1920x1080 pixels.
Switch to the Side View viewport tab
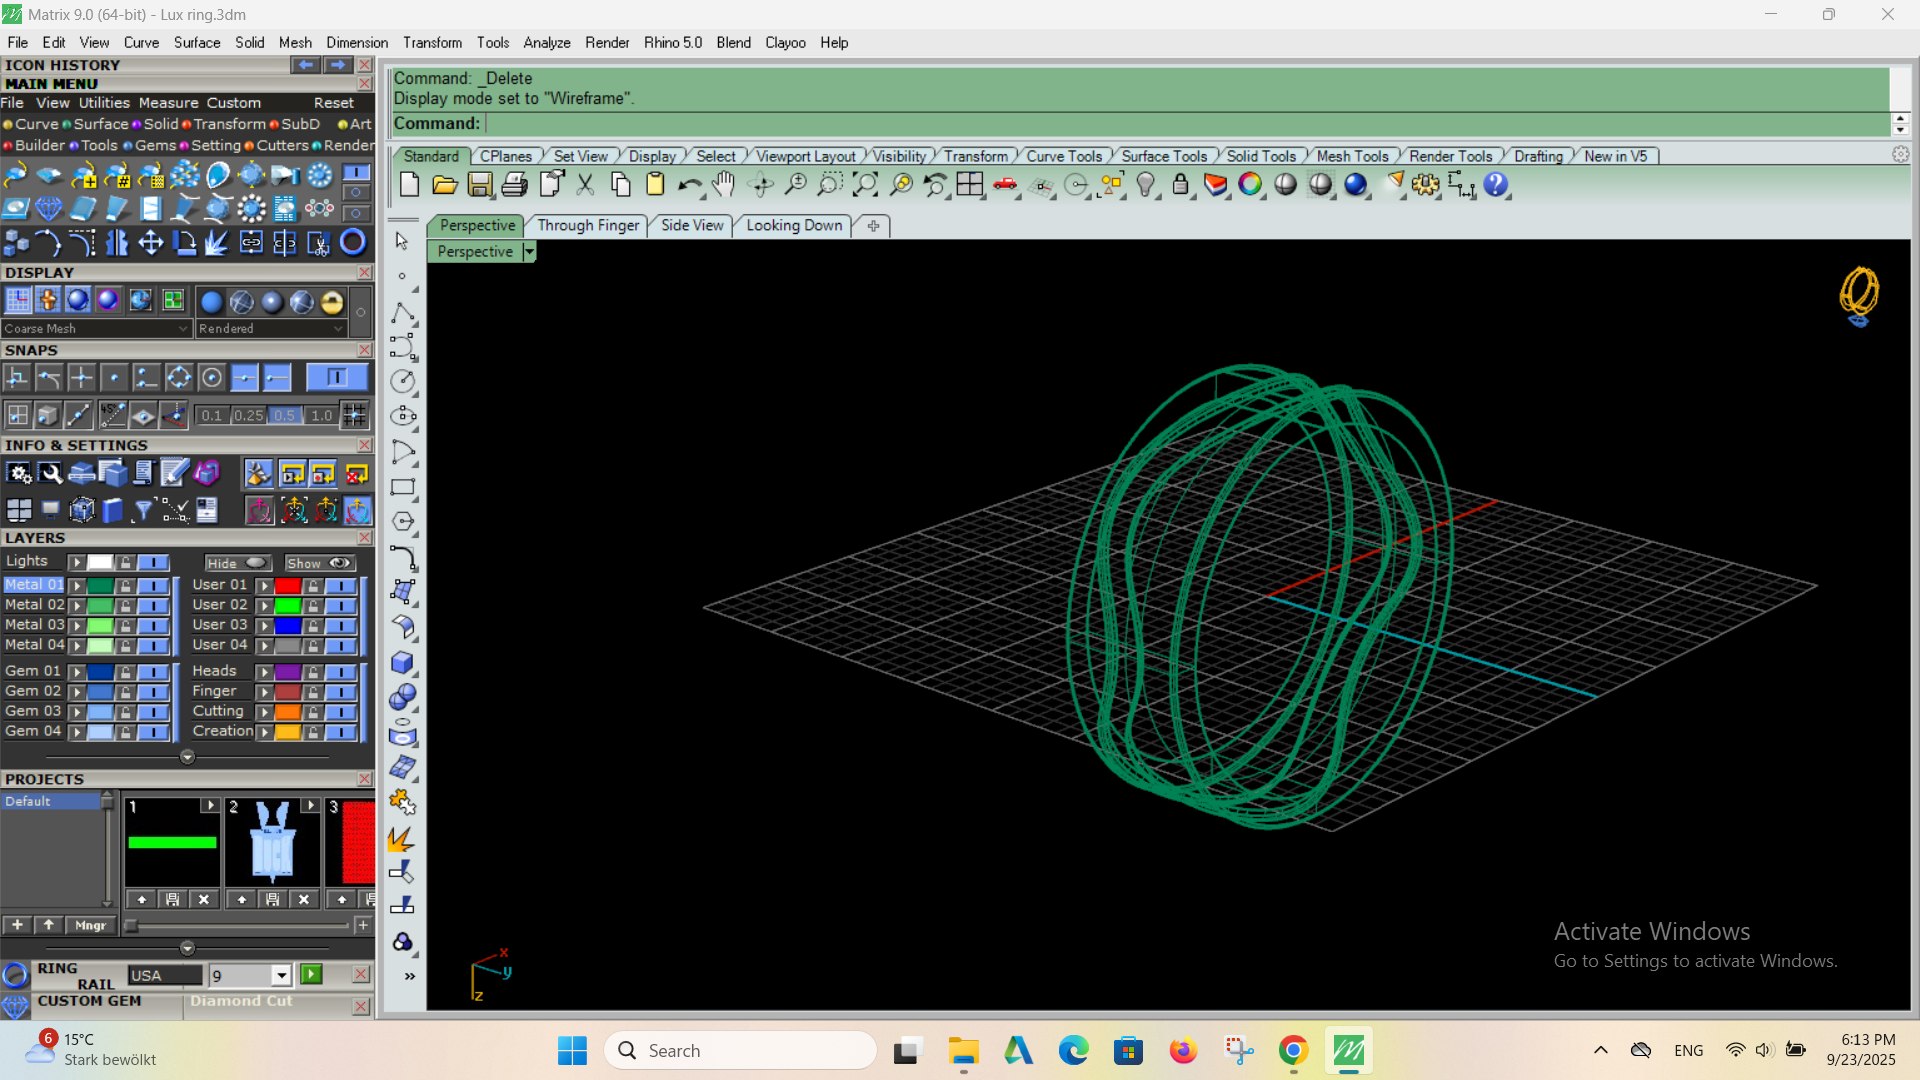coord(692,225)
